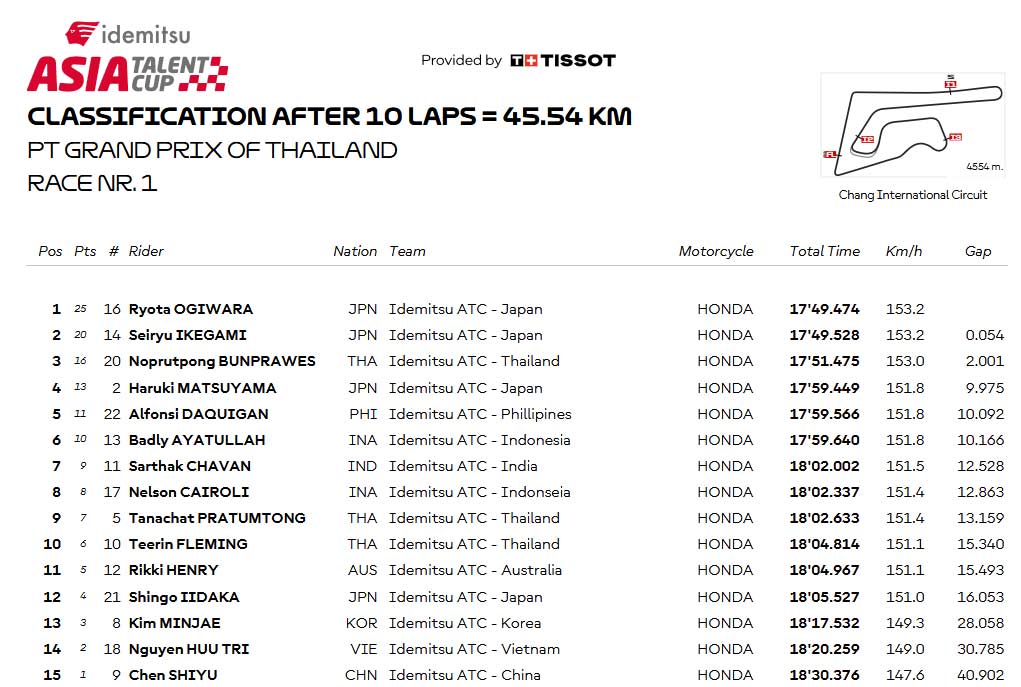This screenshot has width=1021, height=687.
Task: Open the Chang International Circuit track map
Action: (x=913, y=125)
